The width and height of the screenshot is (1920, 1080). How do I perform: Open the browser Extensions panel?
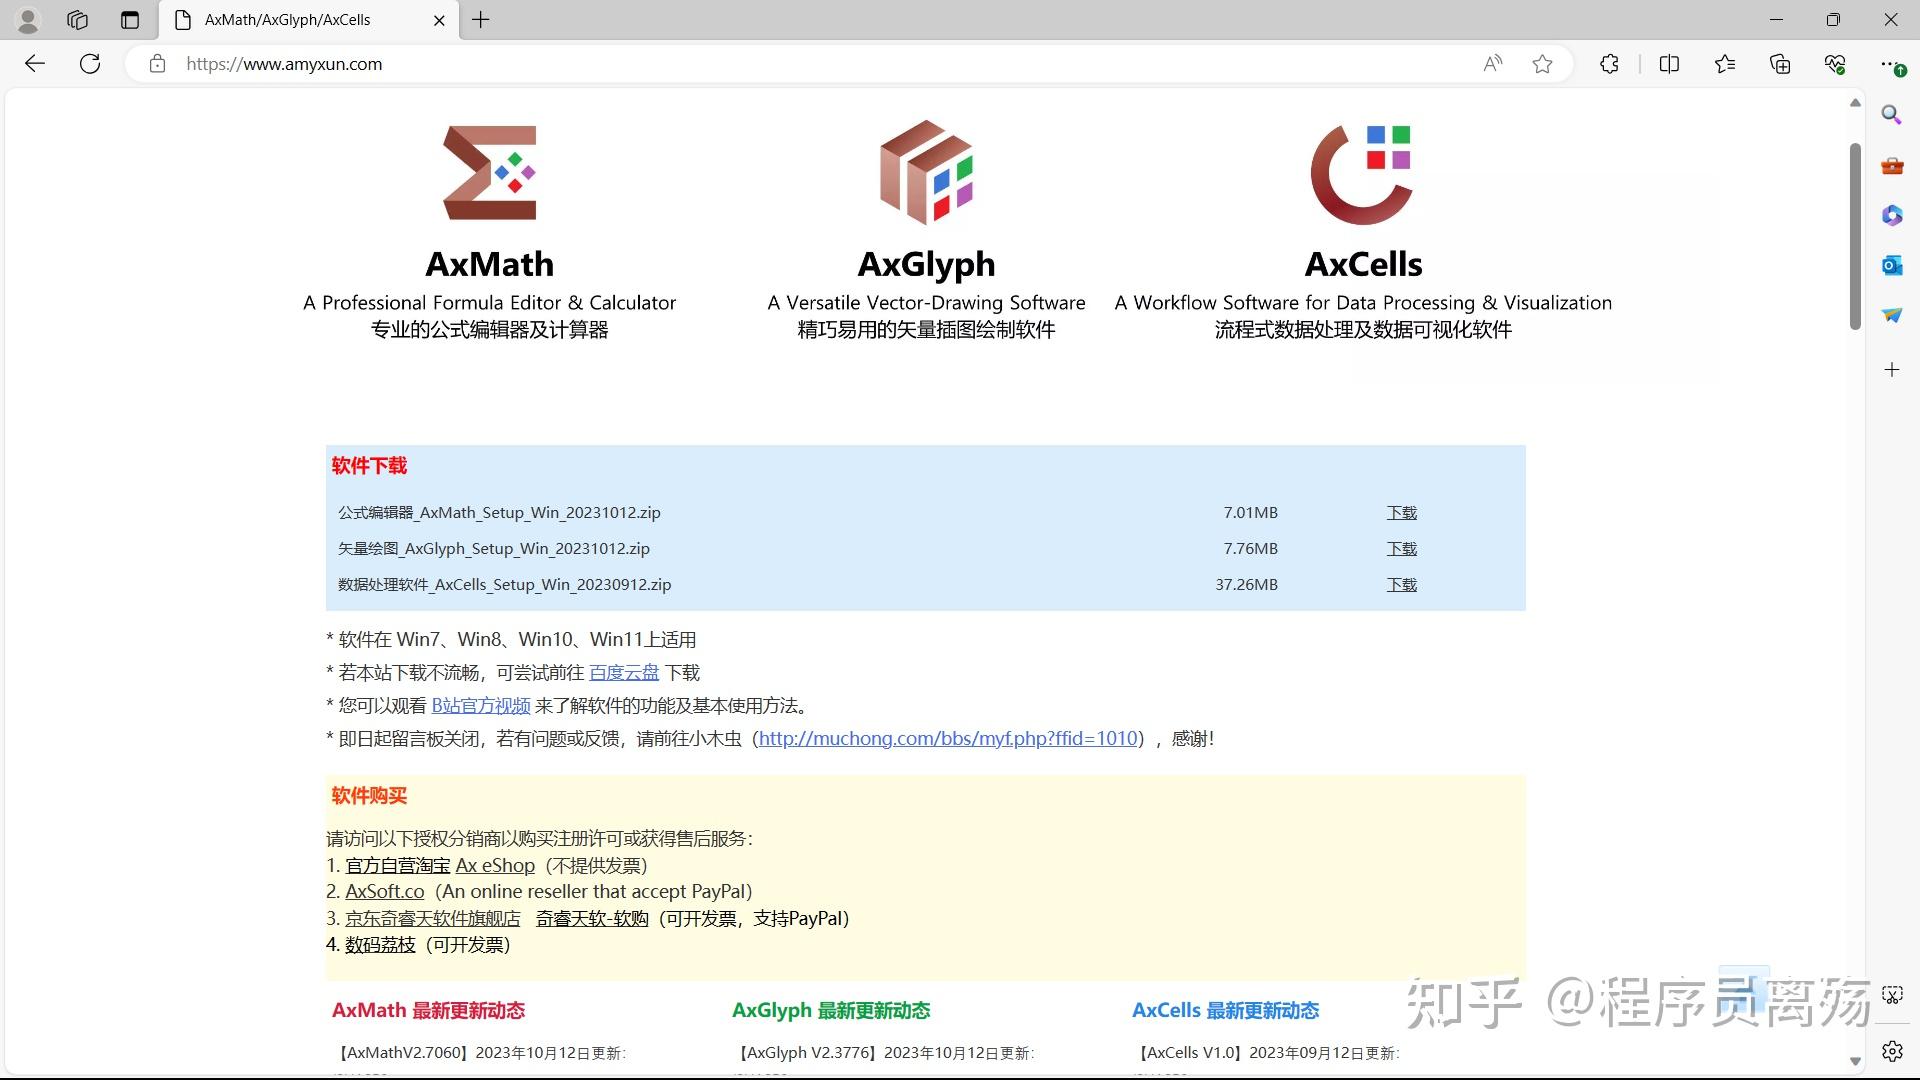point(1609,63)
